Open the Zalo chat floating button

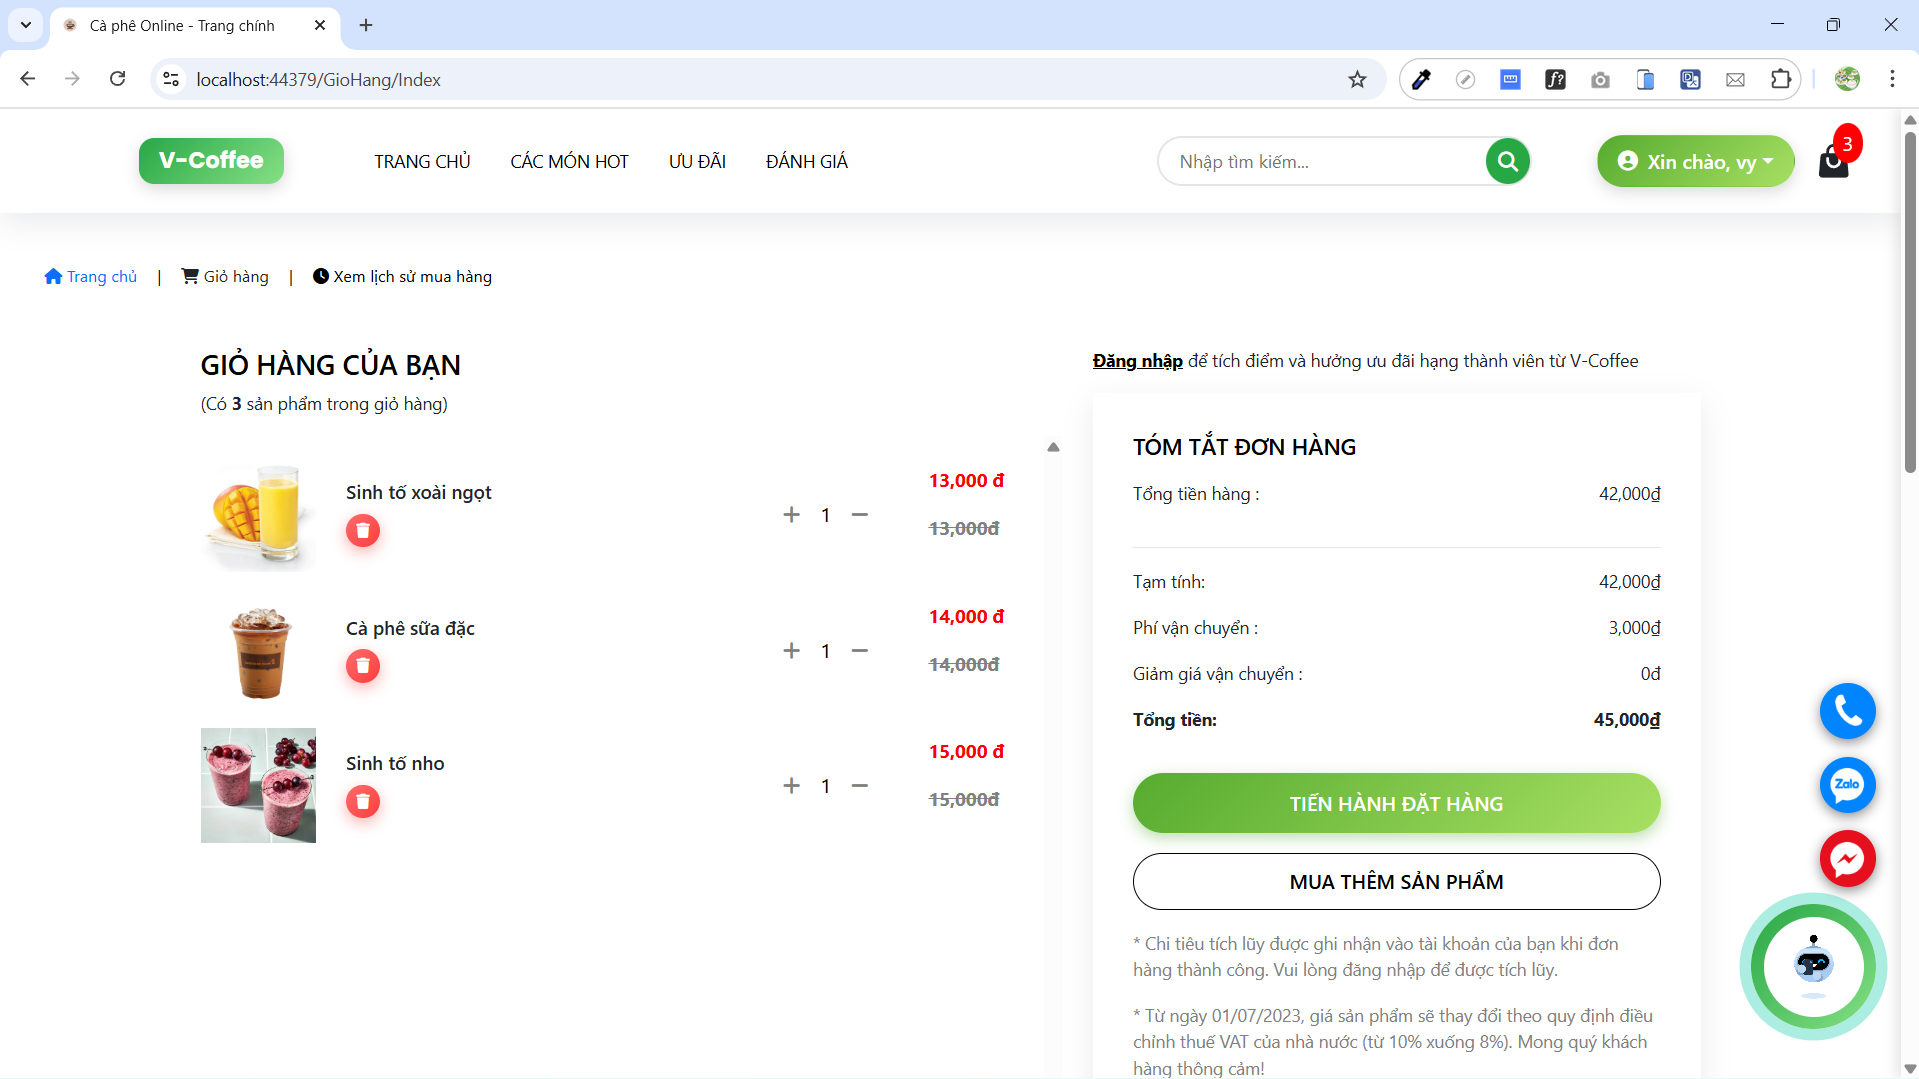coord(1847,785)
